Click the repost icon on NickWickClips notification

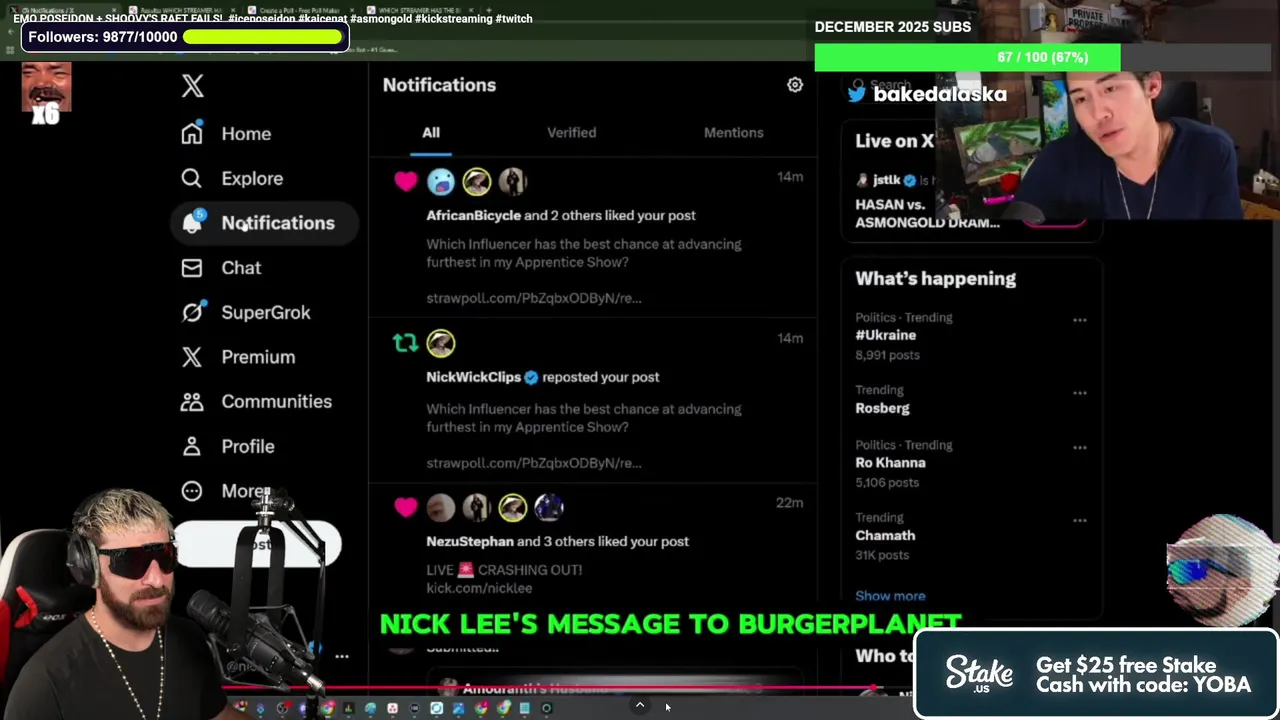click(405, 343)
